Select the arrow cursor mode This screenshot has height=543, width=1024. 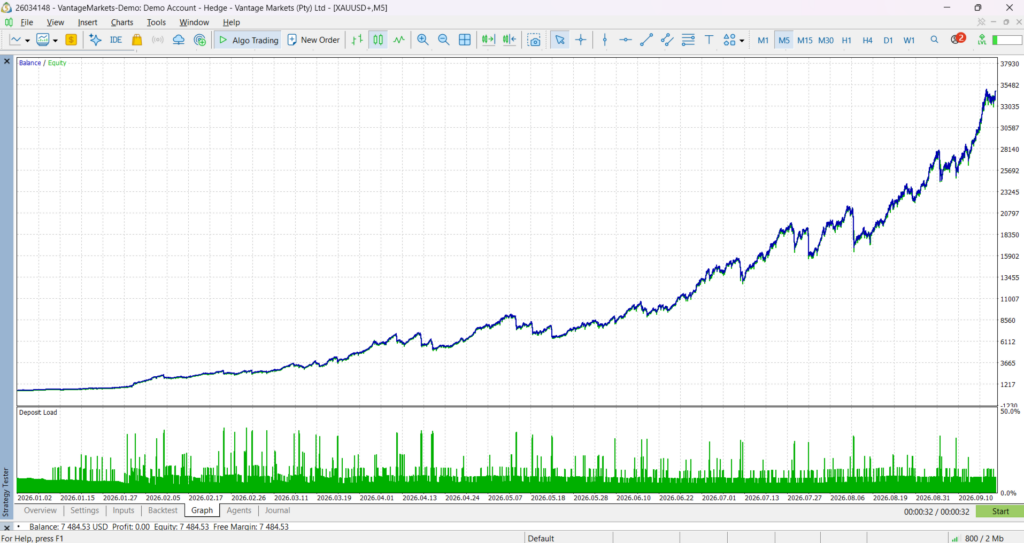coord(560,40)
